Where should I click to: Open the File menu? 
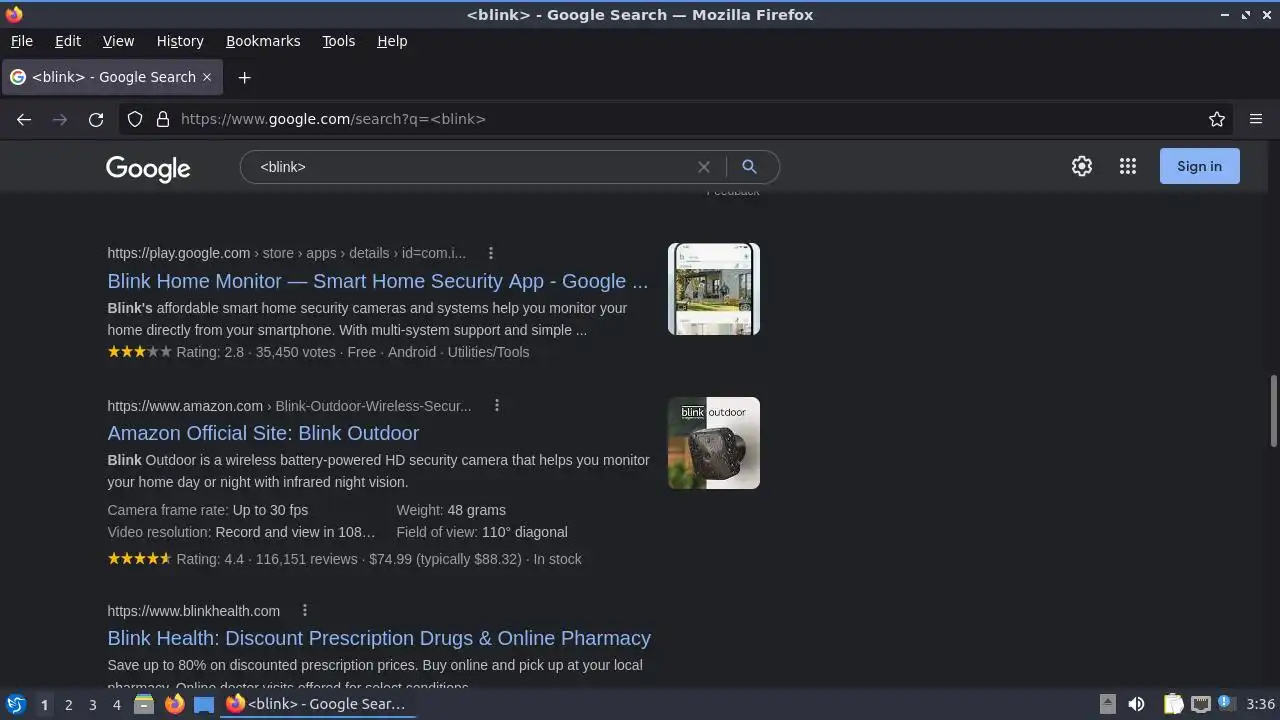(x=21, y=41)
